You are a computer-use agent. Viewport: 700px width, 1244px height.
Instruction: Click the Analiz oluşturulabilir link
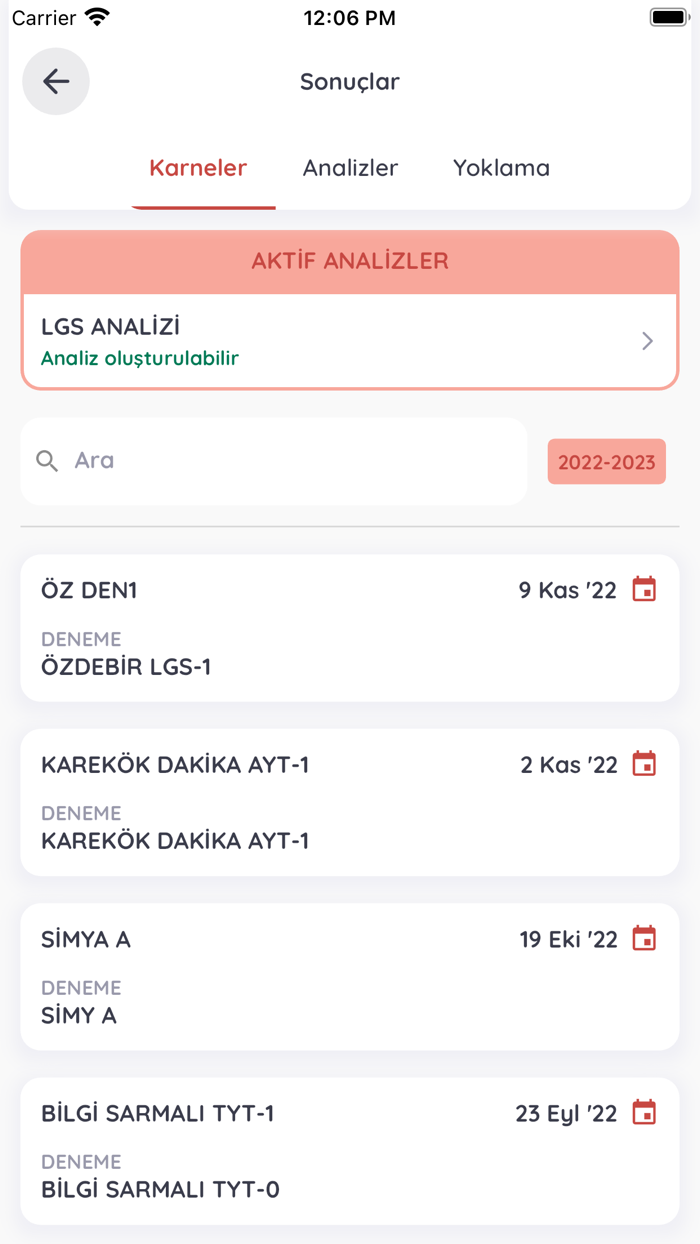tap(139, 358)
